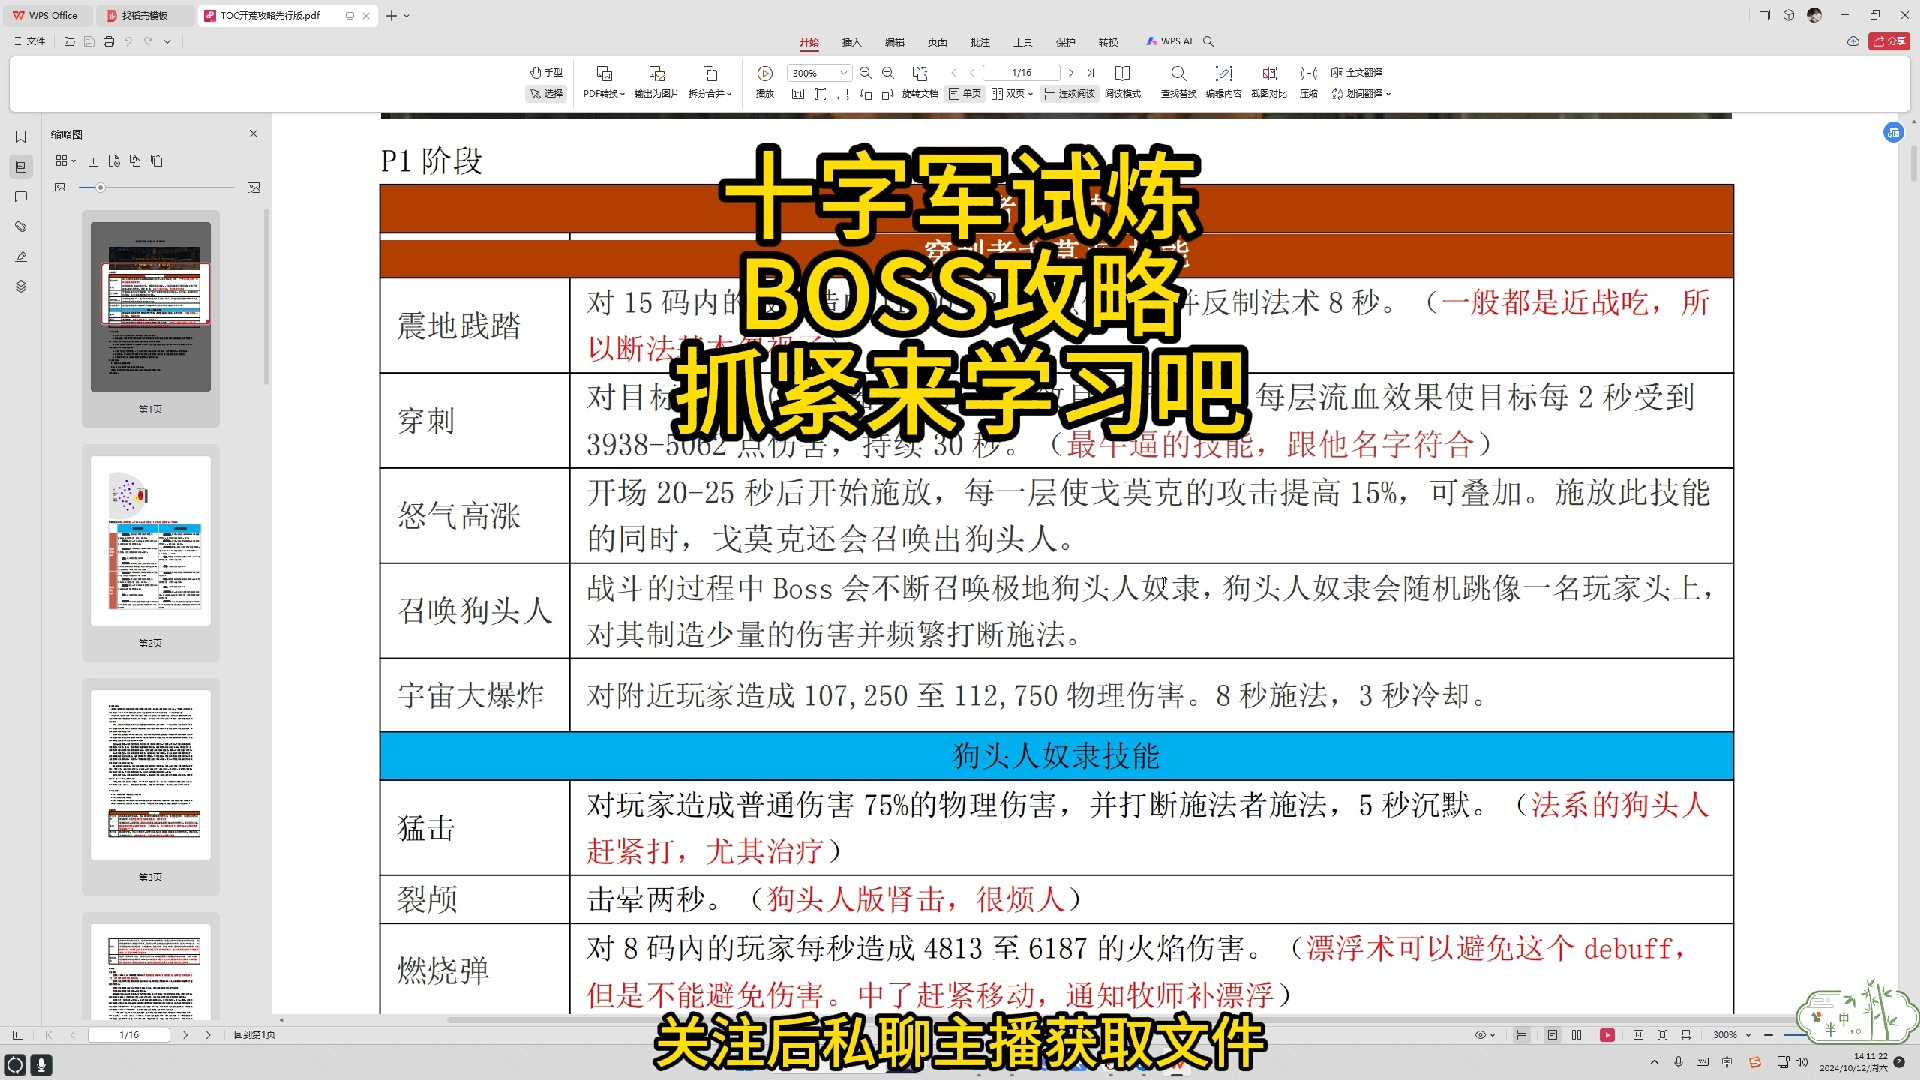Switch to the 保护 ribbon tab

(1065, 42)
